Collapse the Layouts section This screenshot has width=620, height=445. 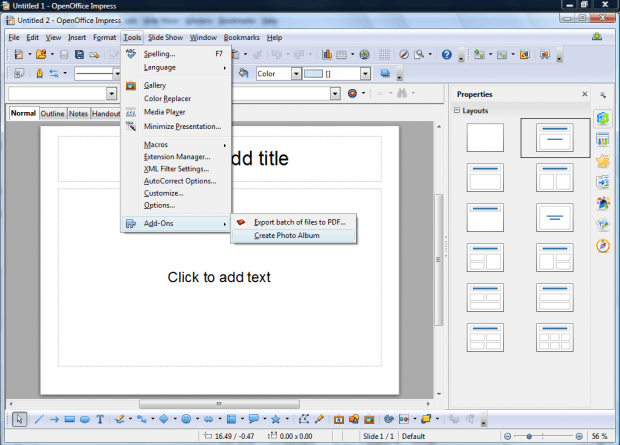pos(457,110)
